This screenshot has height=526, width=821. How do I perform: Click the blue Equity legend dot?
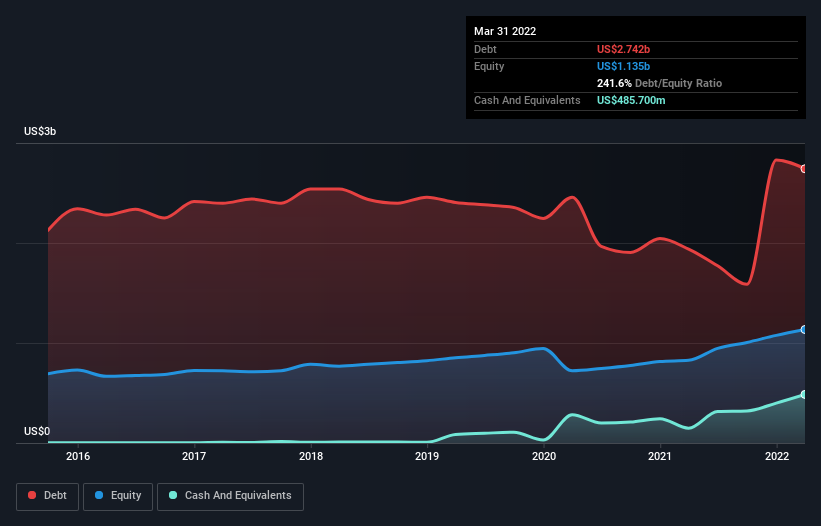pos(99,495)
